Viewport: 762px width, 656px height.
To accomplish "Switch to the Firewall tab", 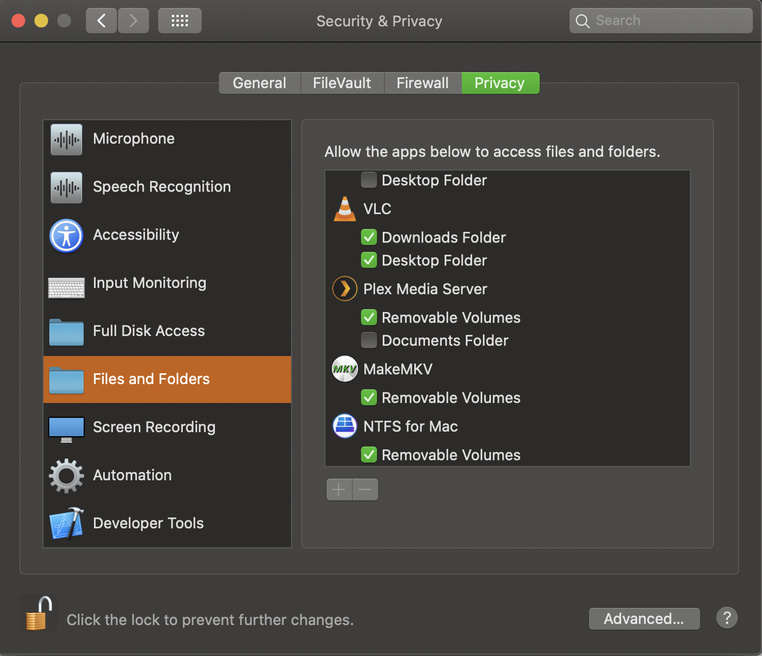I will coord(423,83).
